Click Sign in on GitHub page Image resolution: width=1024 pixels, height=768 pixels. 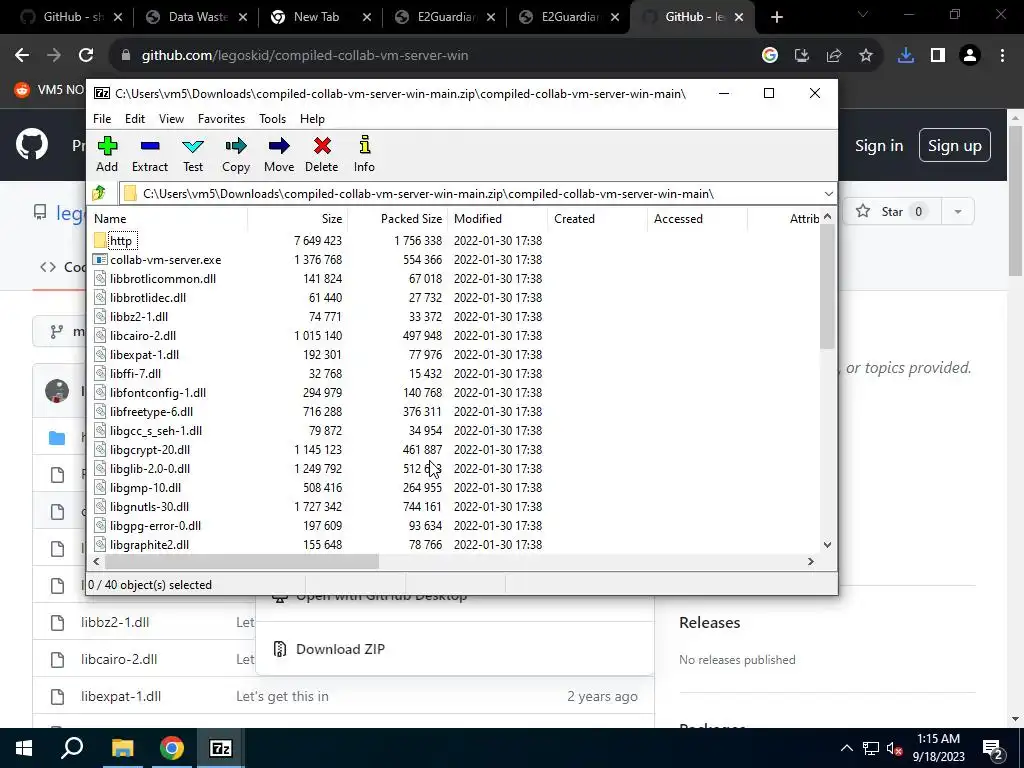point(879,146)
